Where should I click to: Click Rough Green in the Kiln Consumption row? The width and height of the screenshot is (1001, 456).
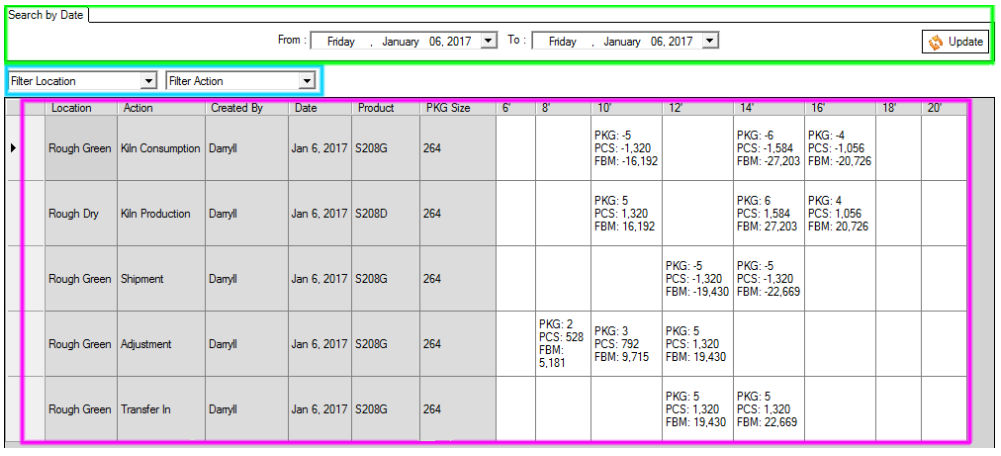click(x=81, y=148)
